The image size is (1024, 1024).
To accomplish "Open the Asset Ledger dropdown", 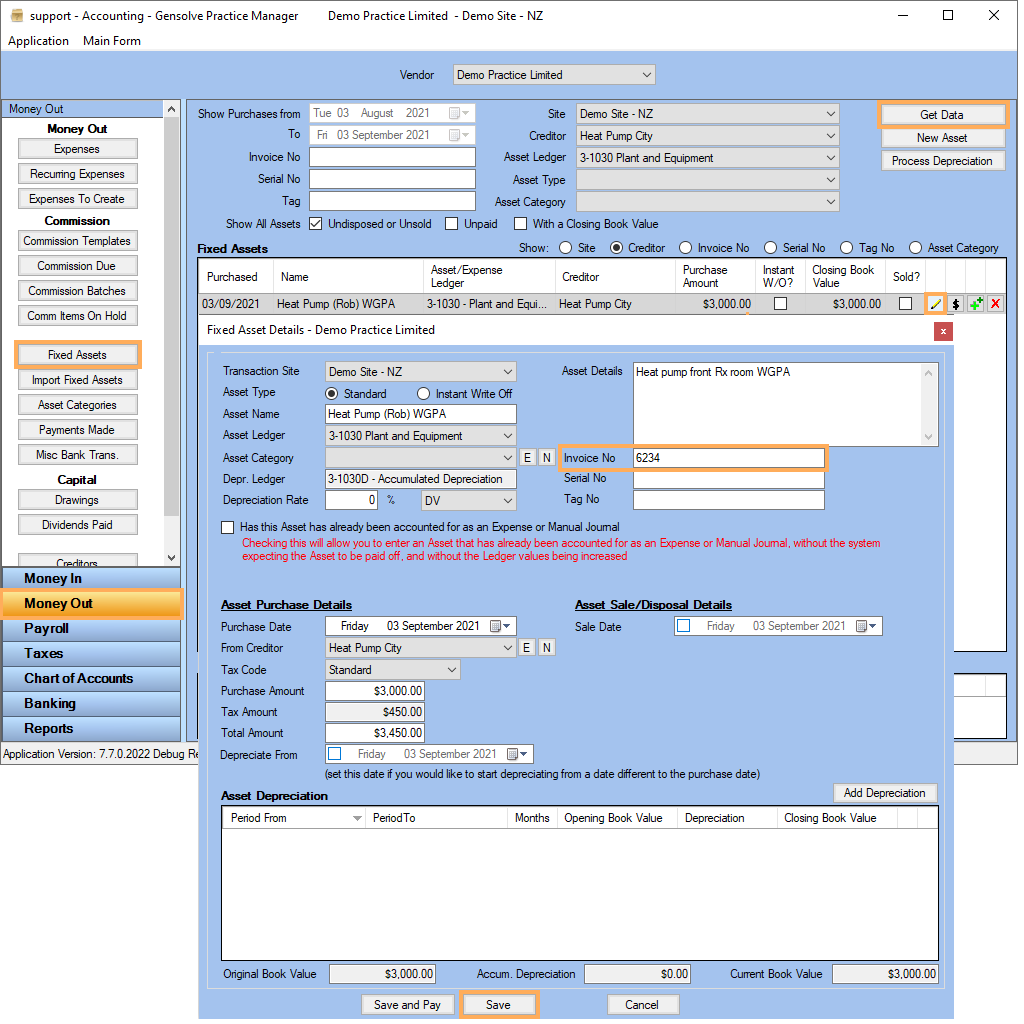I will coord(509,435).
